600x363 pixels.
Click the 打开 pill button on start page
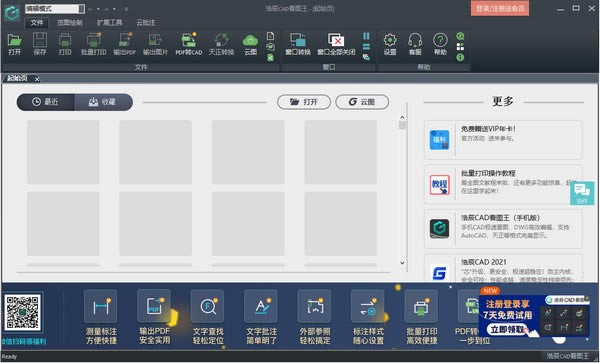(304, 102)
